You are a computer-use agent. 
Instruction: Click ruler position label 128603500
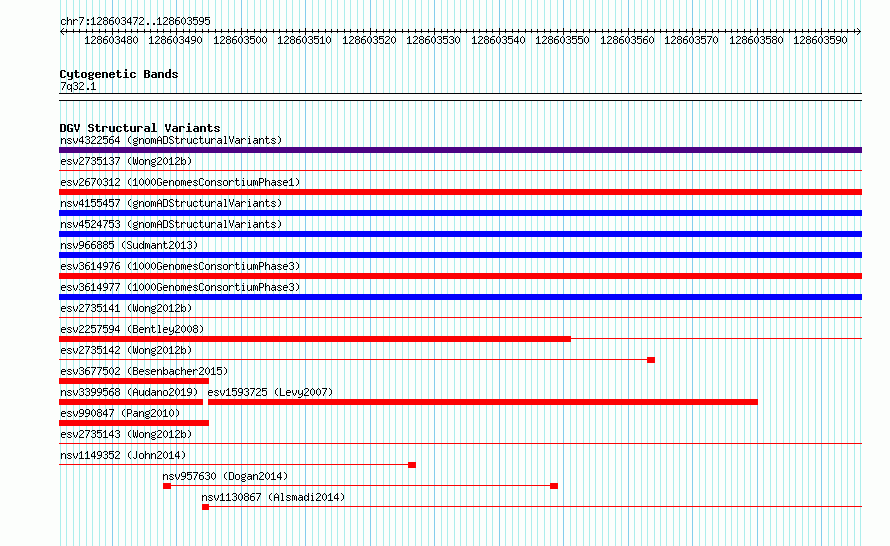(240, 40)
